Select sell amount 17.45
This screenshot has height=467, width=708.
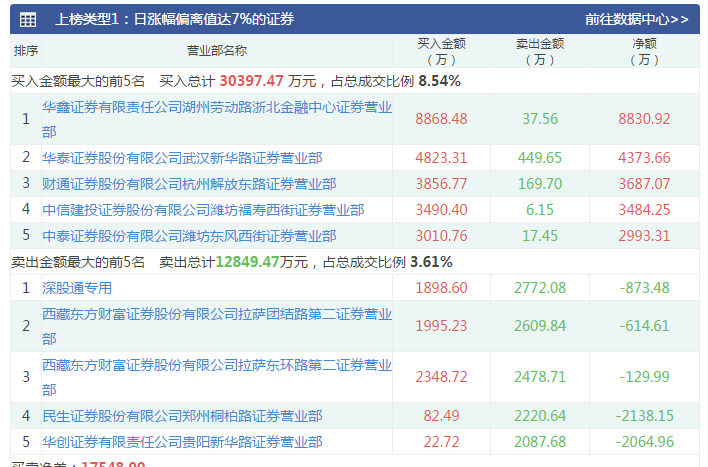(540, 236)
